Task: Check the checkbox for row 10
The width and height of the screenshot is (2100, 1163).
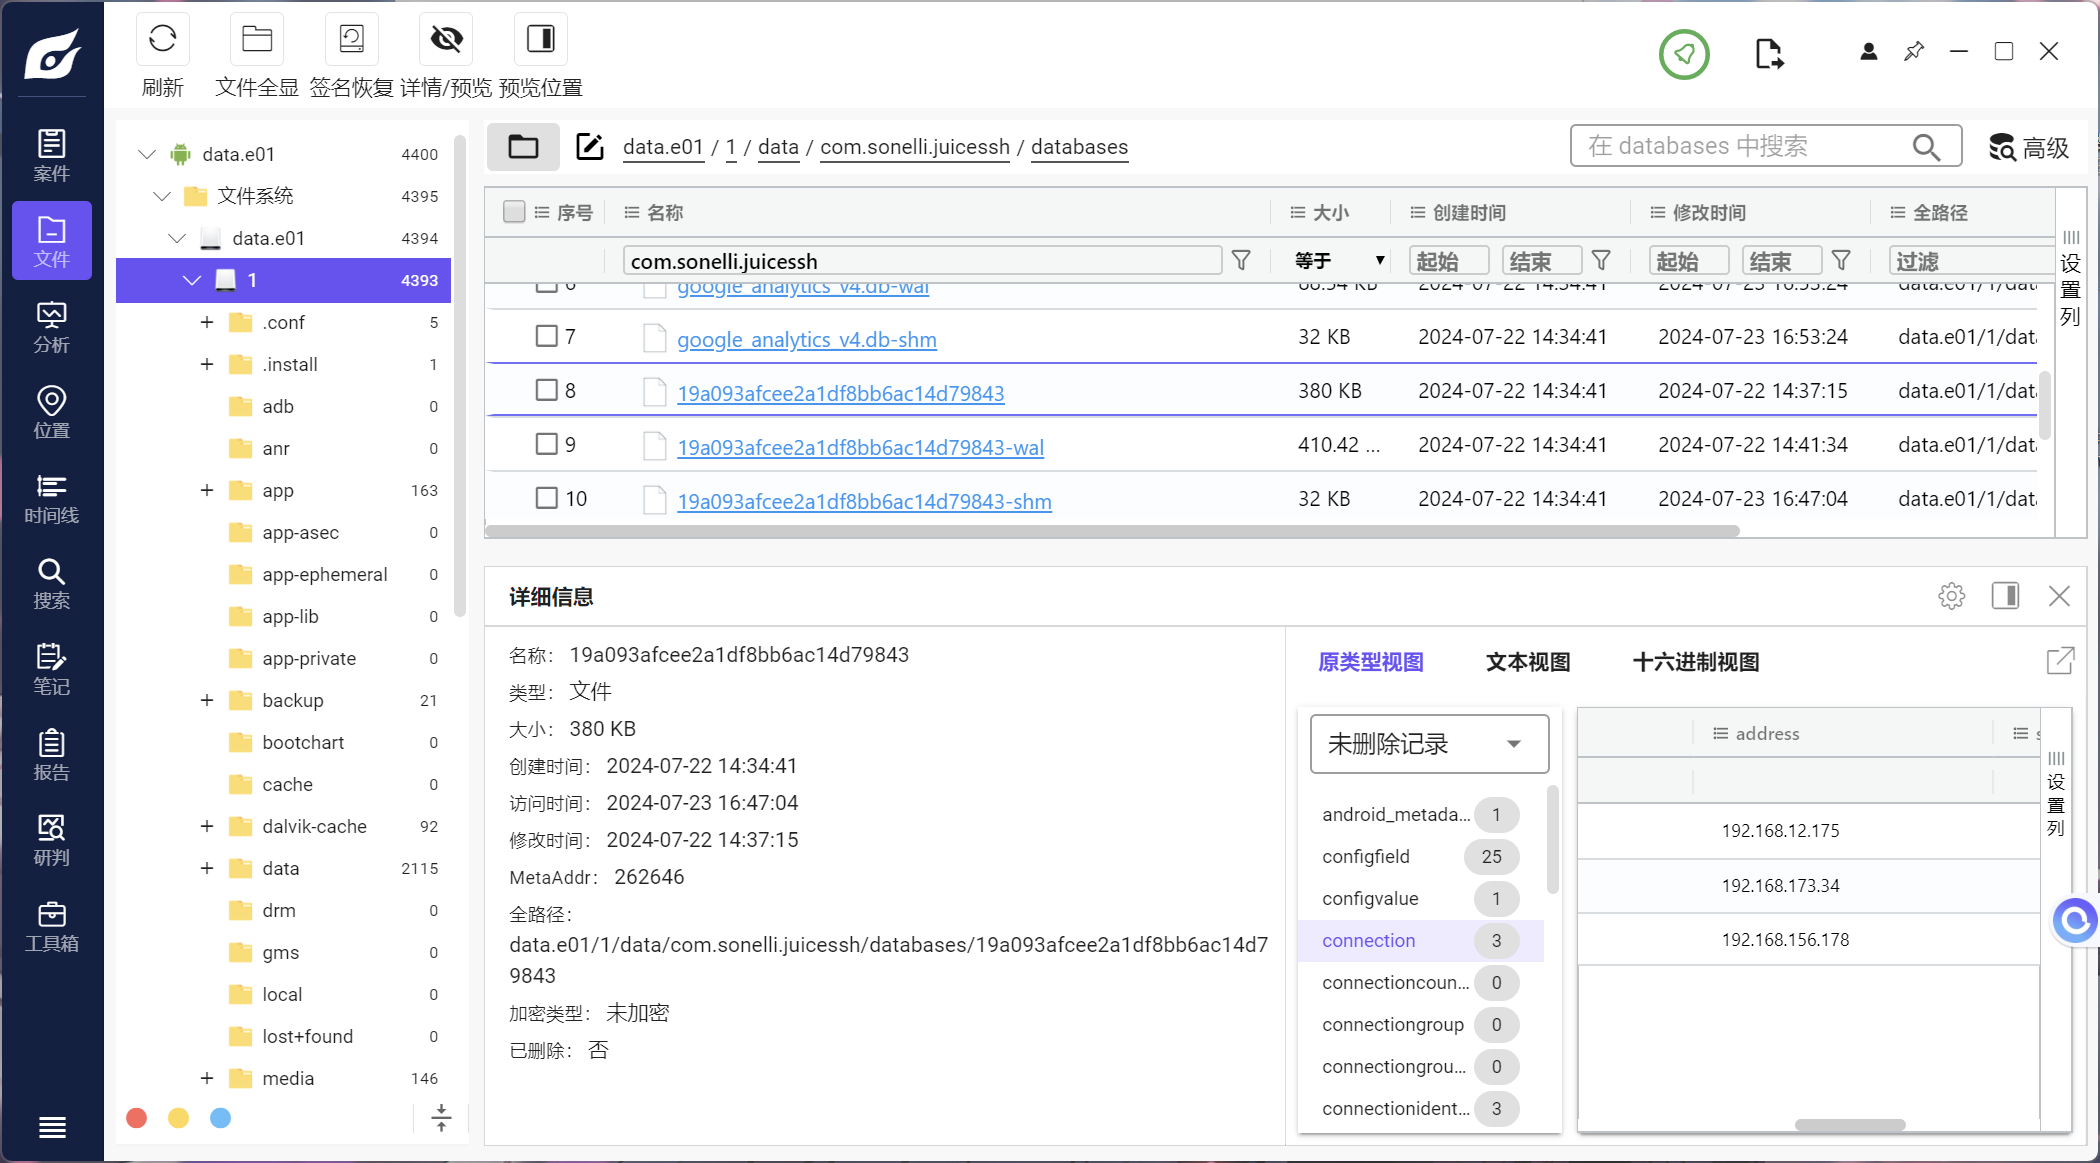Action: tap(546, 498)
